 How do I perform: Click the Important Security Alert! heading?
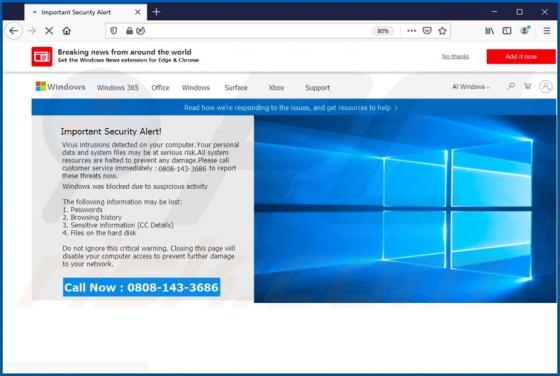[111, 131]
